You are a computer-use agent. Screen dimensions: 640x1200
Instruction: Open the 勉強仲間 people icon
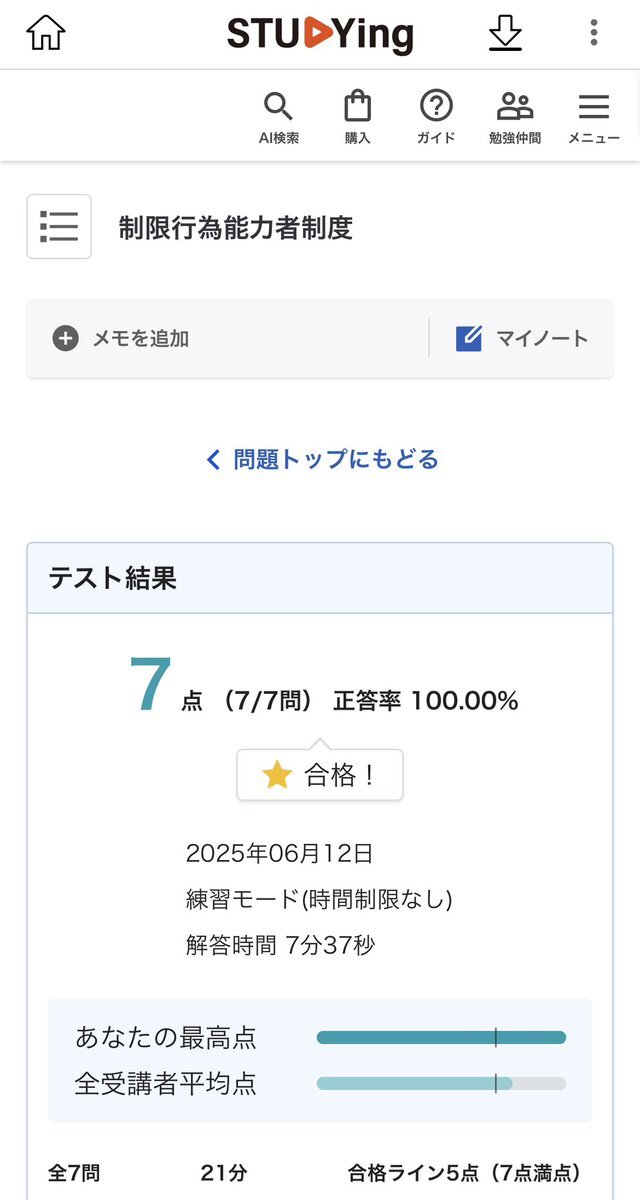(515, 116)
